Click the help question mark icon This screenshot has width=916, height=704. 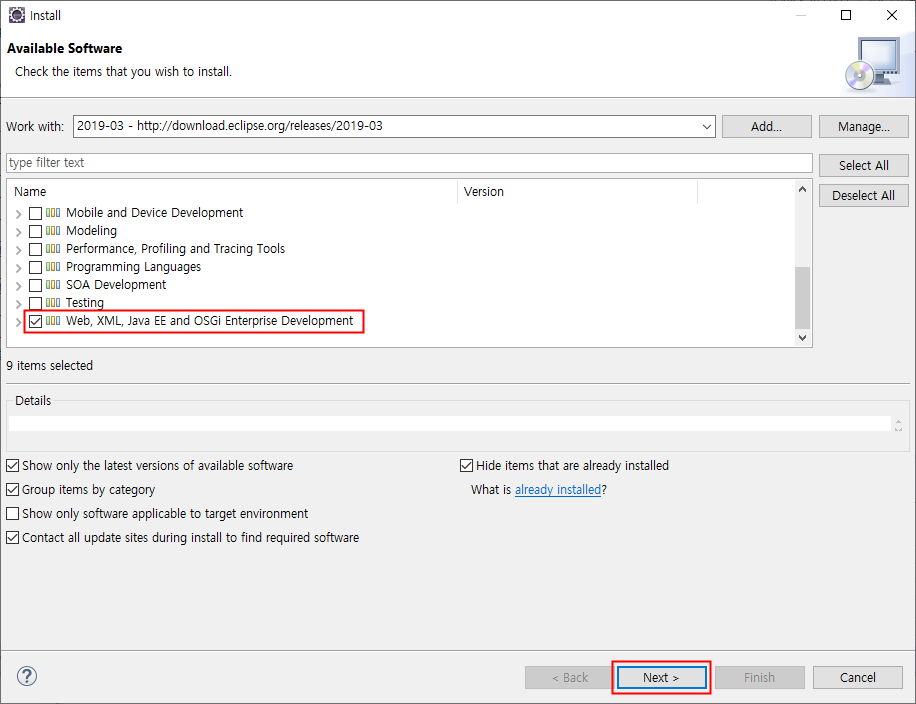point(27,676)
